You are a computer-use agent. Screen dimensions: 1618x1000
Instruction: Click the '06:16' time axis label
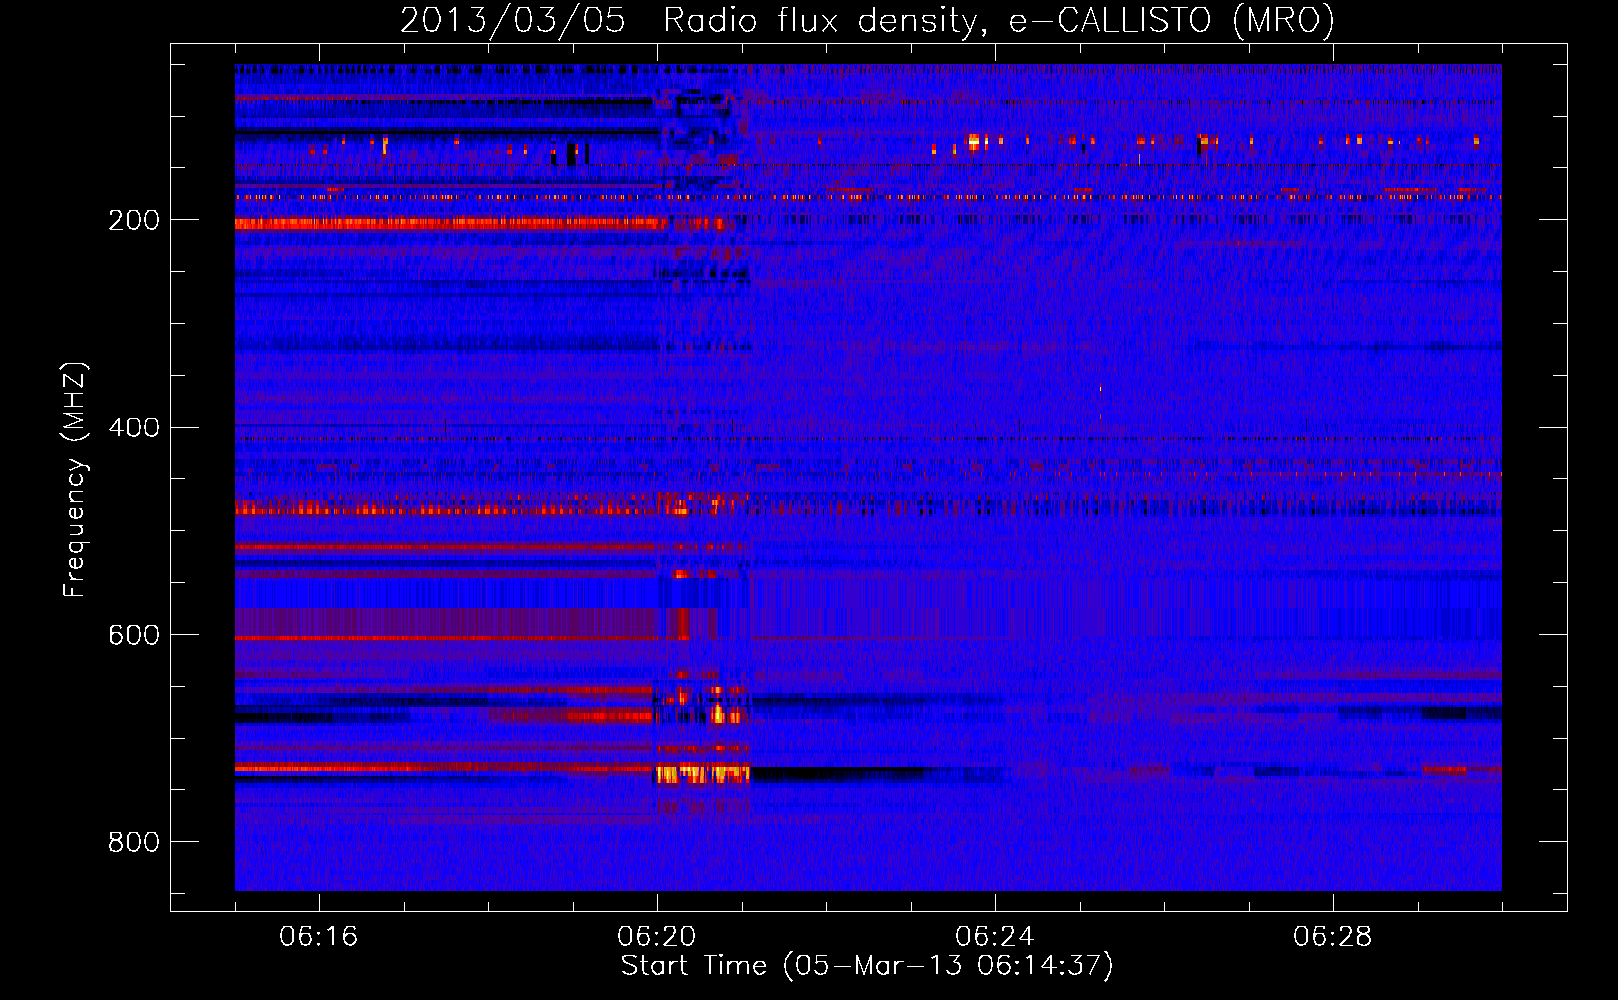[318, 937]
